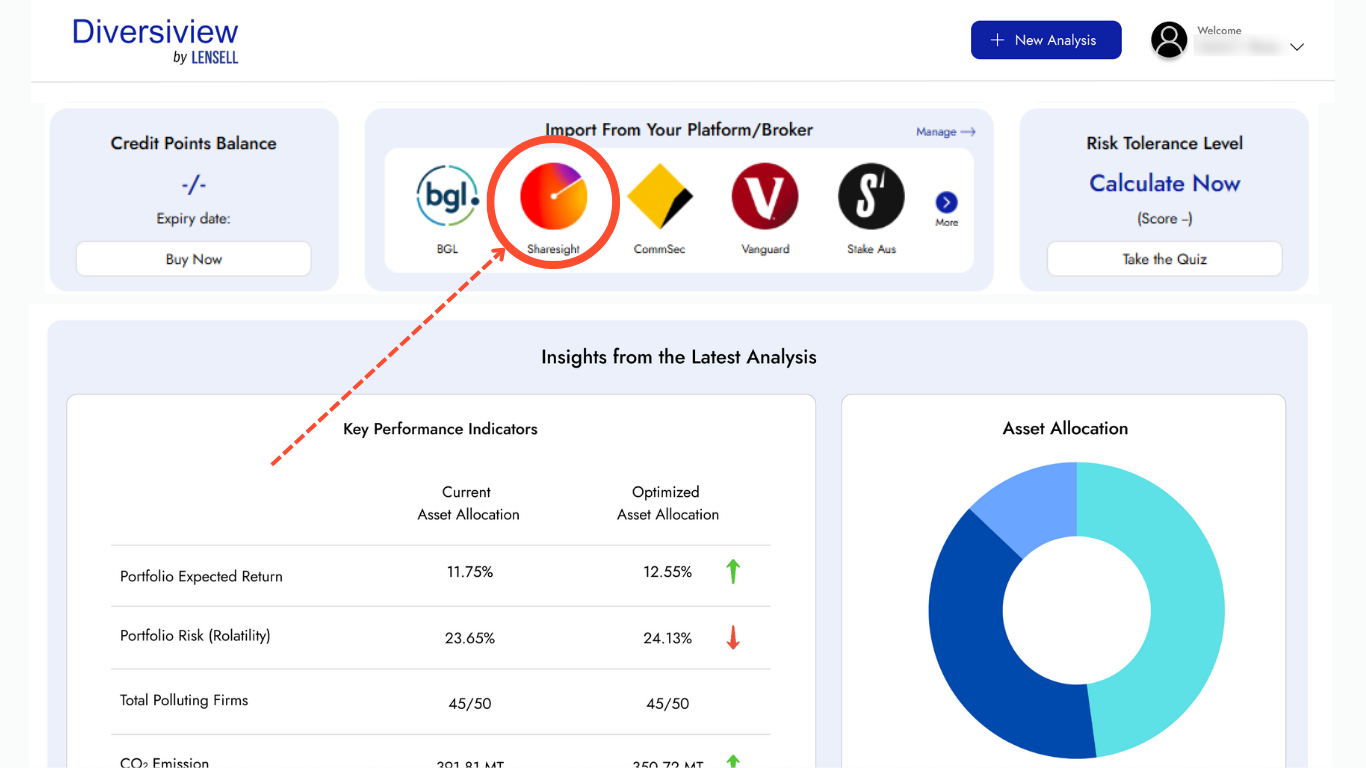
Task: Click the New Analysis button
Action: click(1046, 39)
